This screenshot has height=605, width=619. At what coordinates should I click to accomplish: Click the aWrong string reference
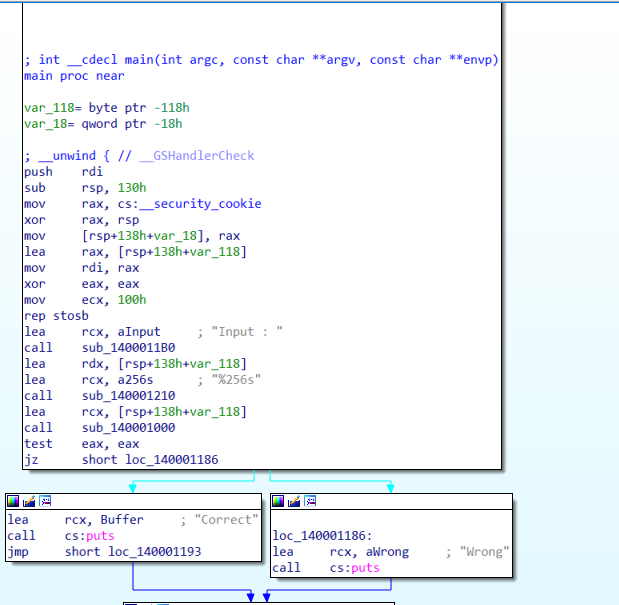pyautogui.click(x=387, y=552)
